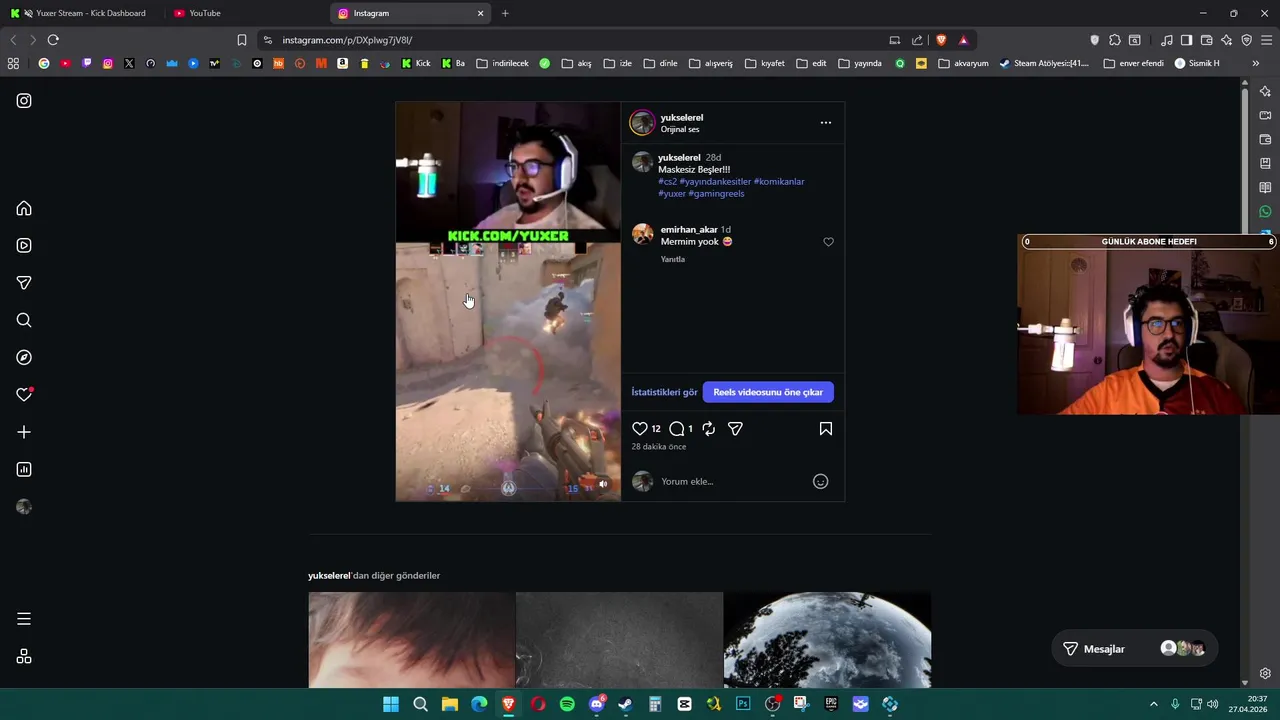Open the Kick bookmark
Screen dimensions: 1280x720
pos(416,63)
